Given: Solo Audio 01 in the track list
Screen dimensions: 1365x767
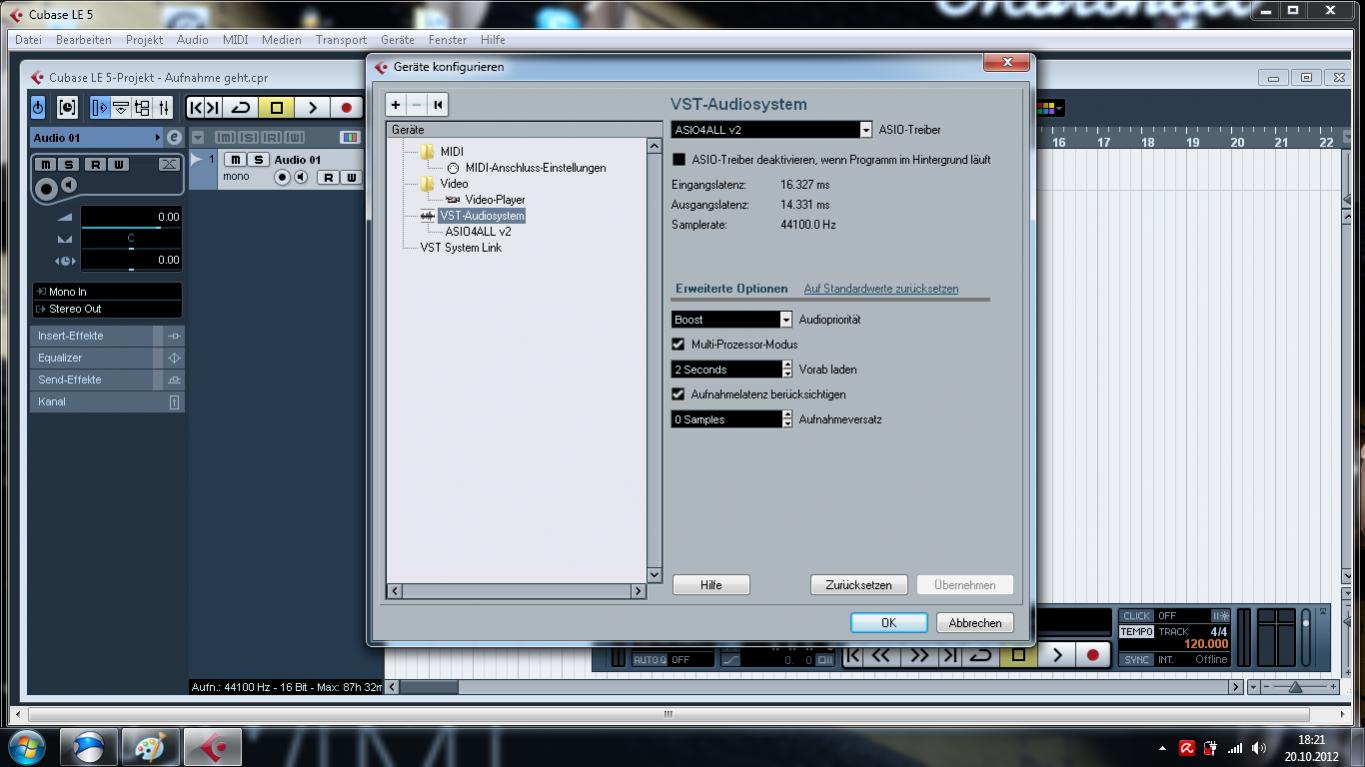Looking at the screenshot, I should pyautogui.click(x=257, y=160).
